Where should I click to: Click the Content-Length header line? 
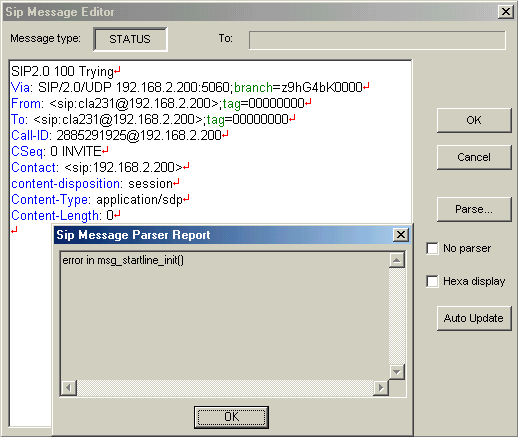click(x=62, y=215)
